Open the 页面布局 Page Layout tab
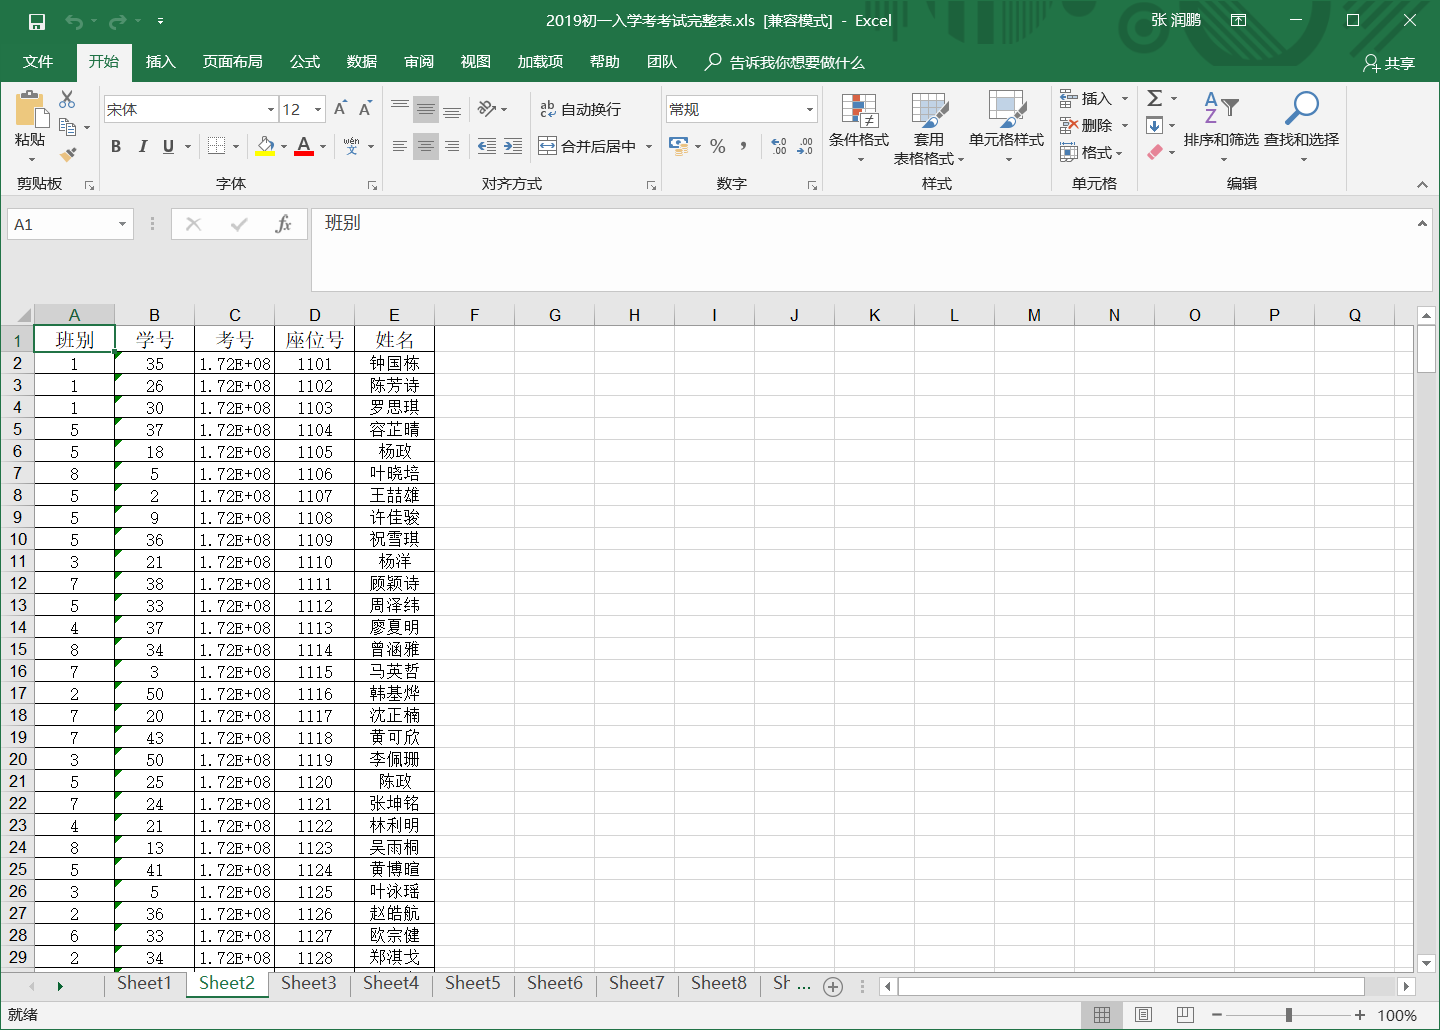This screenshot has width=1440, height=1030. tap(232, 62)
